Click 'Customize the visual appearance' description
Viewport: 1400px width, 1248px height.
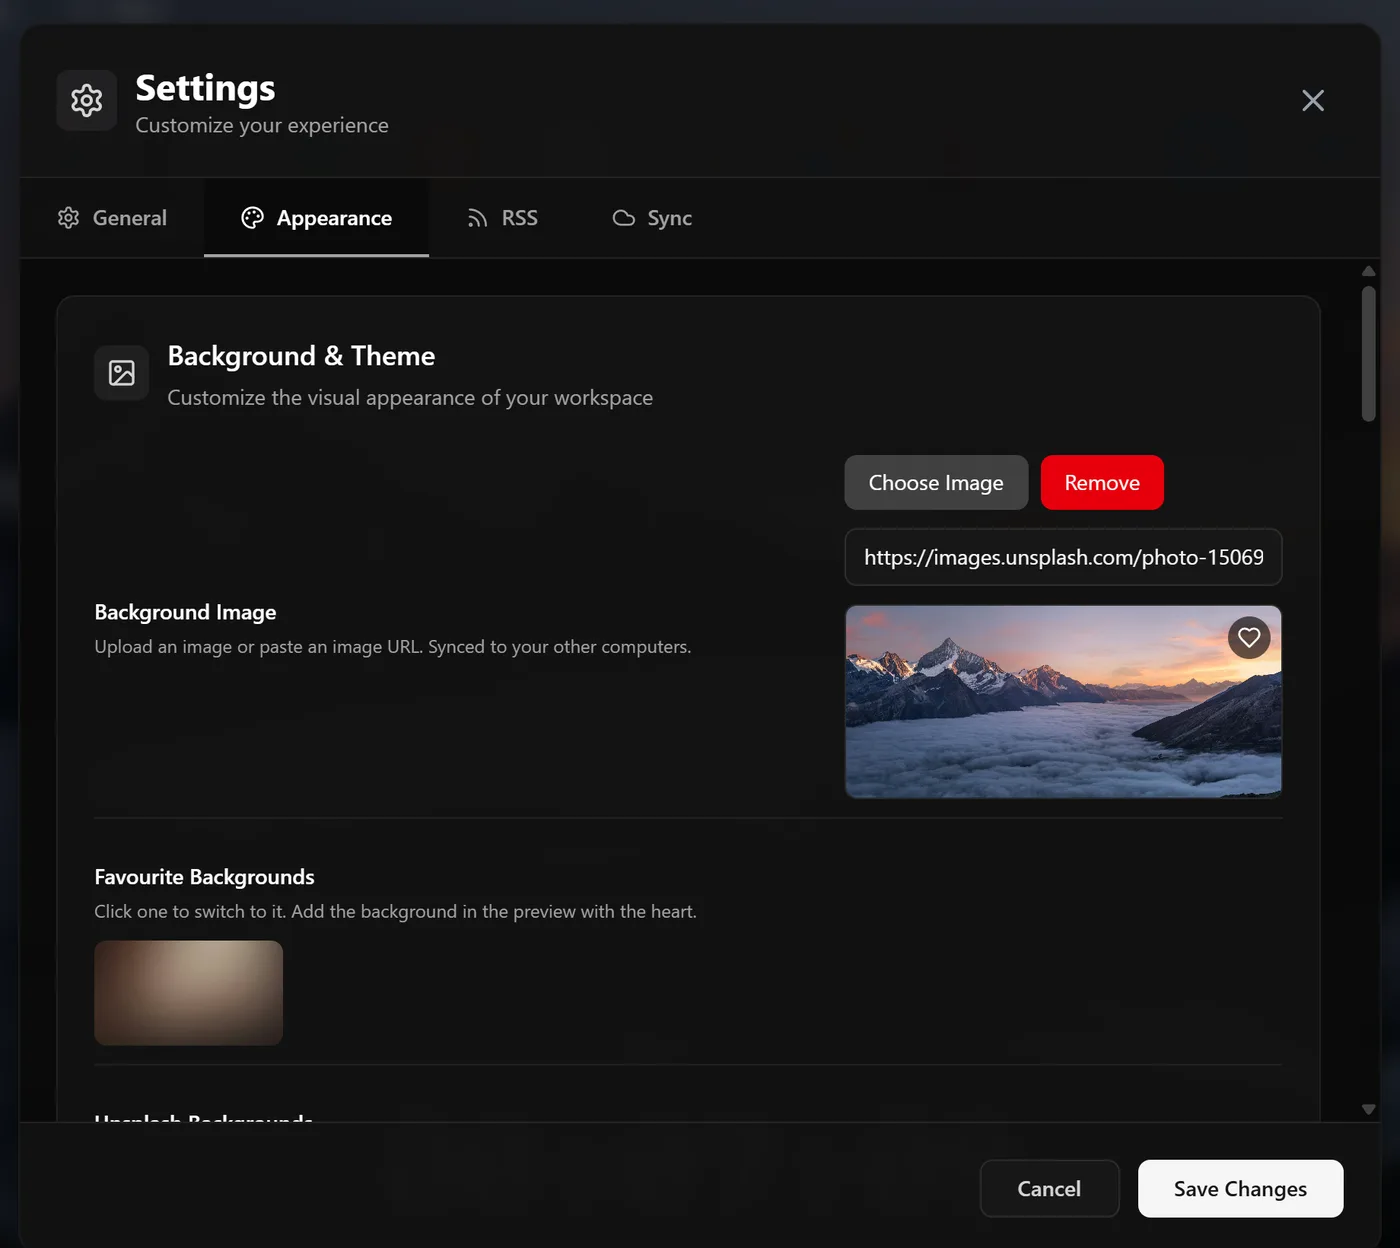coord(410,398)
